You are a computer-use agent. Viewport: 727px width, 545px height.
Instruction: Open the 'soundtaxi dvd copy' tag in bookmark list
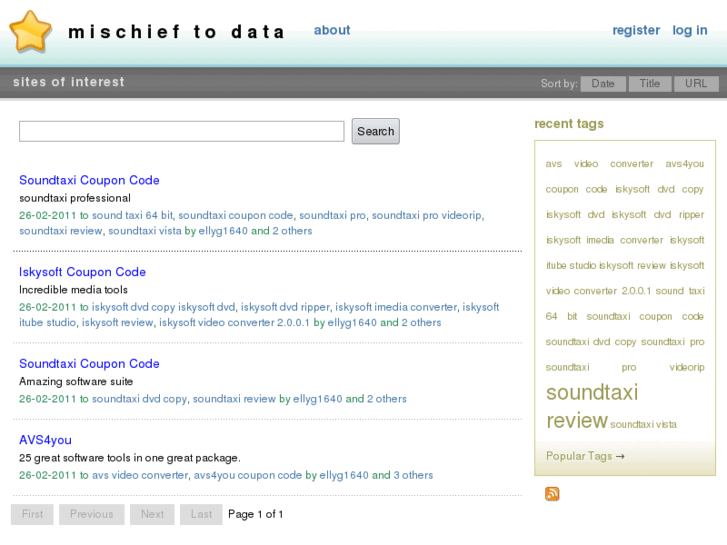click(139, 399)
